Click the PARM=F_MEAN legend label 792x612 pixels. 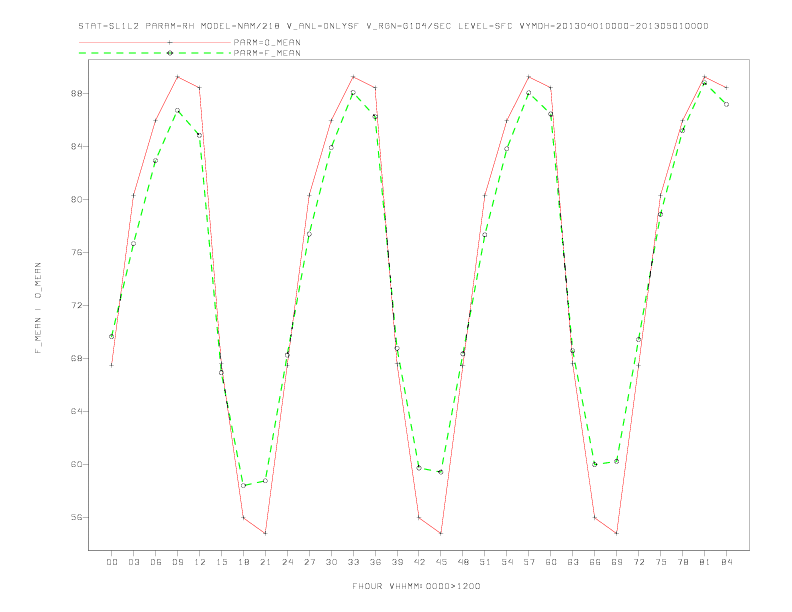coord(267,53)
